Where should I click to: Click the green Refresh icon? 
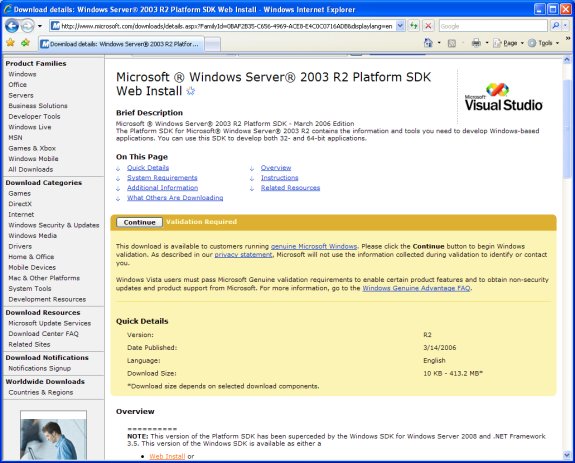tap(414, 26)
